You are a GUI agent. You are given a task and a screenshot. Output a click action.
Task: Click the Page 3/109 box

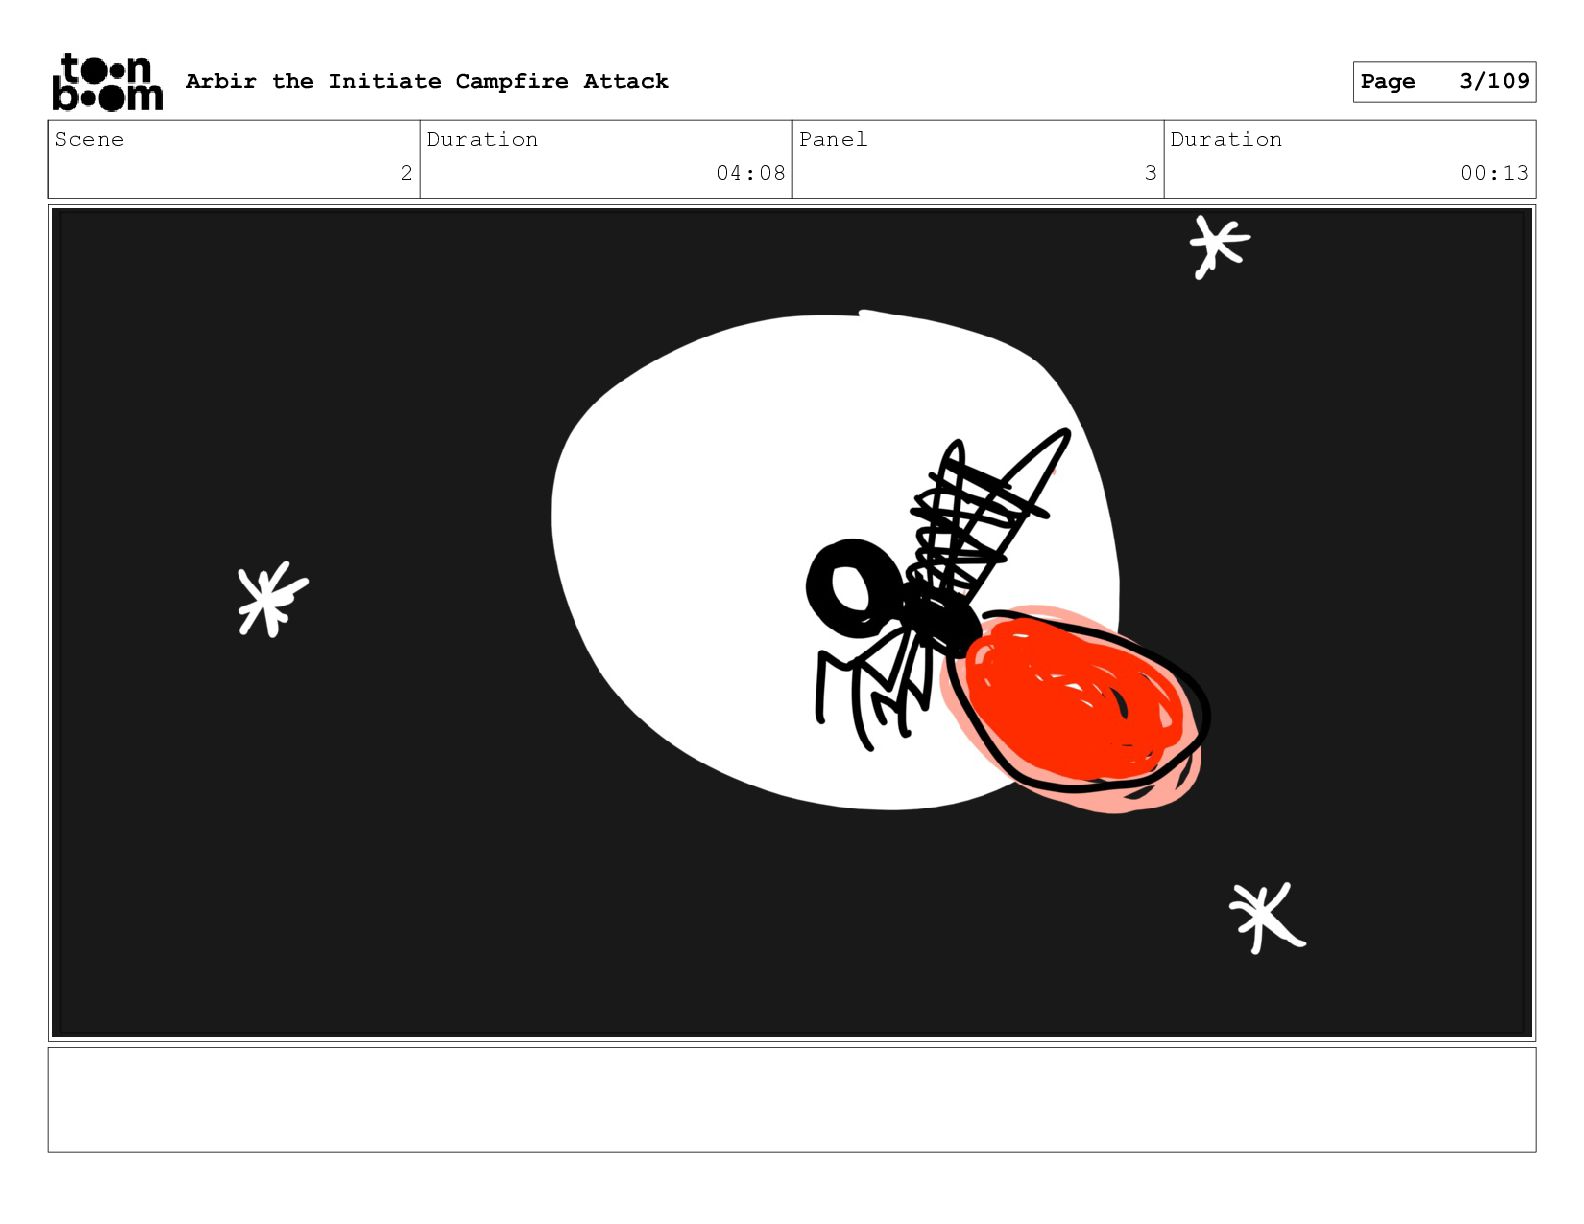[1444, 81]
